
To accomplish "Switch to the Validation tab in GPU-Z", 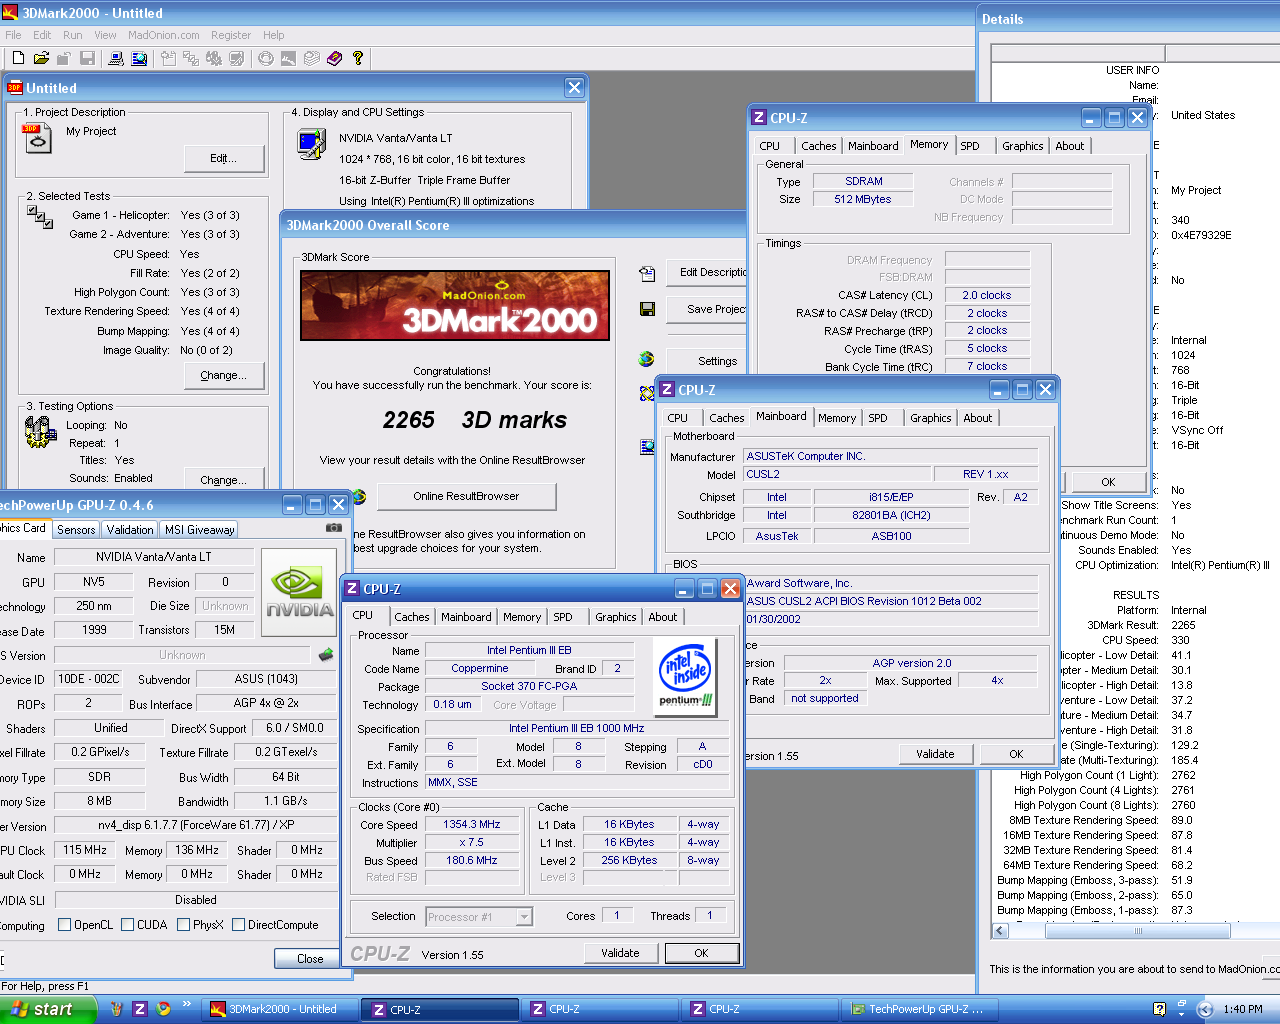I will [x=130, y=530].
